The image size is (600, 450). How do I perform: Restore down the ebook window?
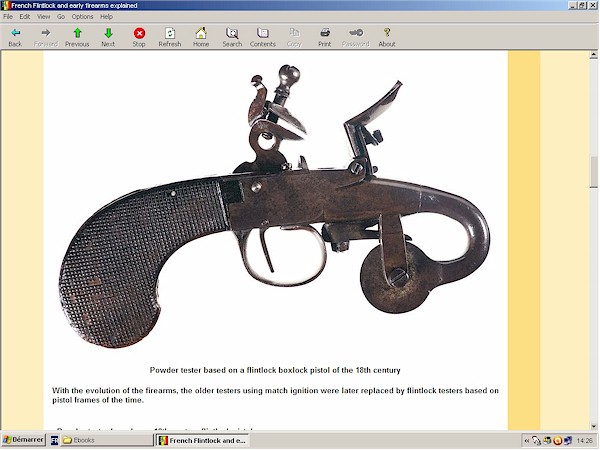click(x=582, y=5)
